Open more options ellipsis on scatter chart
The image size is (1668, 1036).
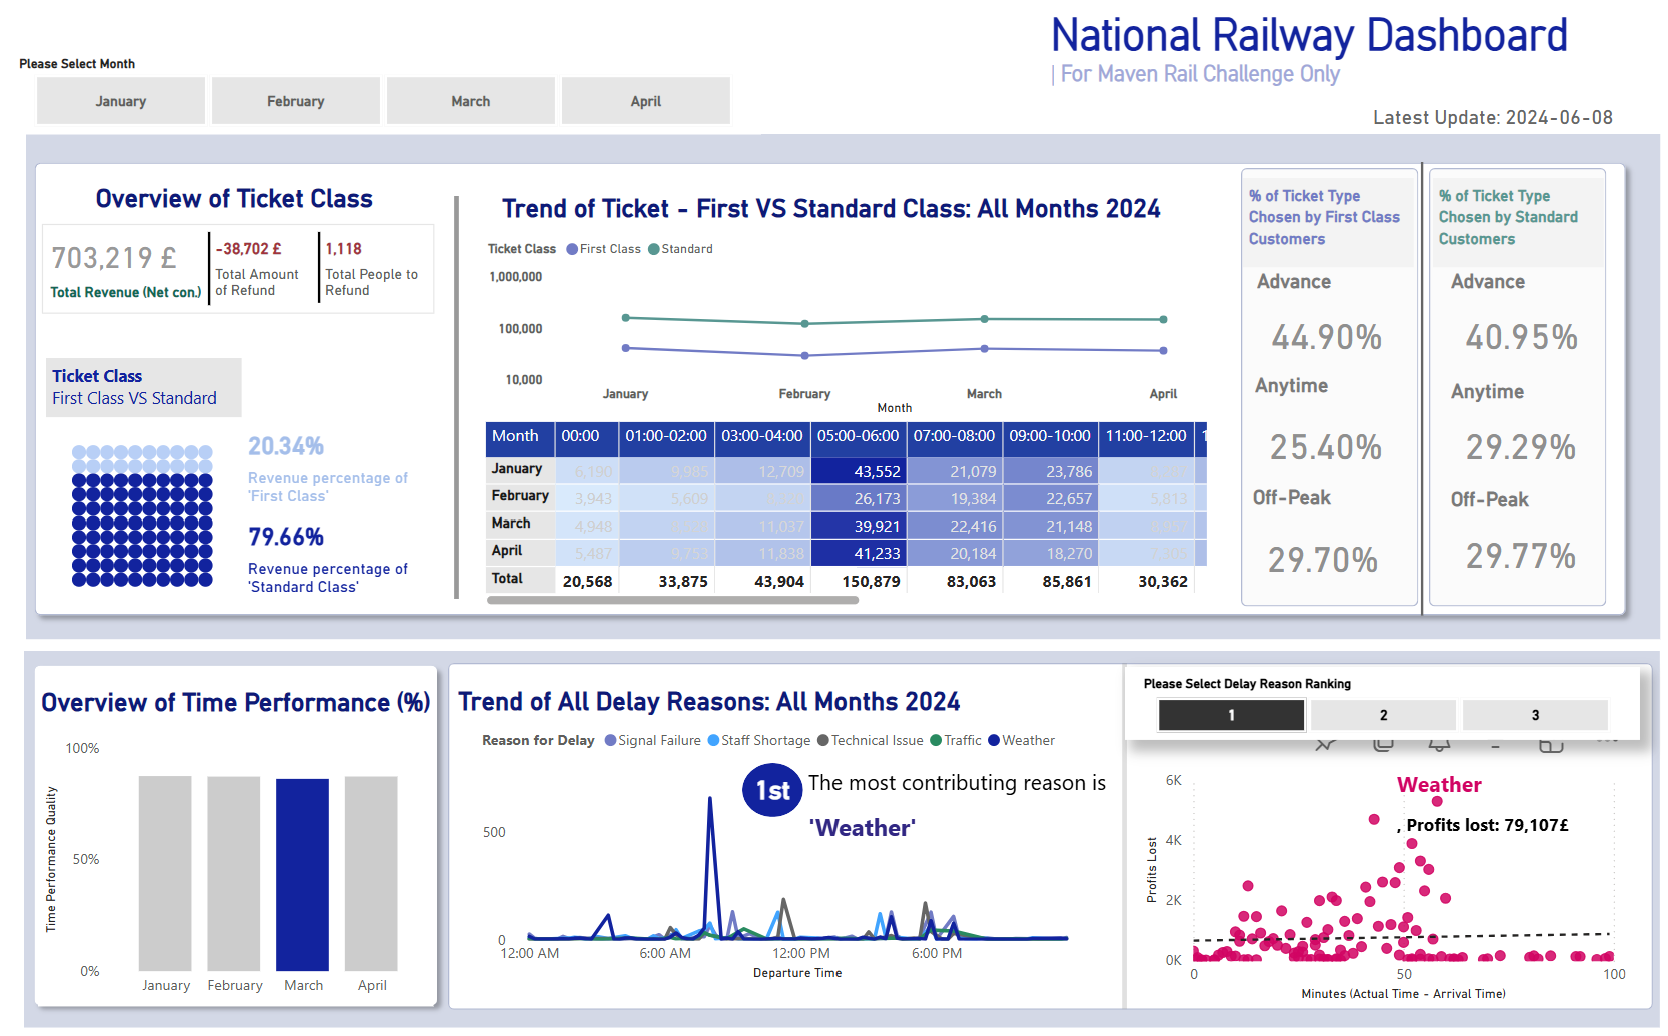tap(1607, 741)
